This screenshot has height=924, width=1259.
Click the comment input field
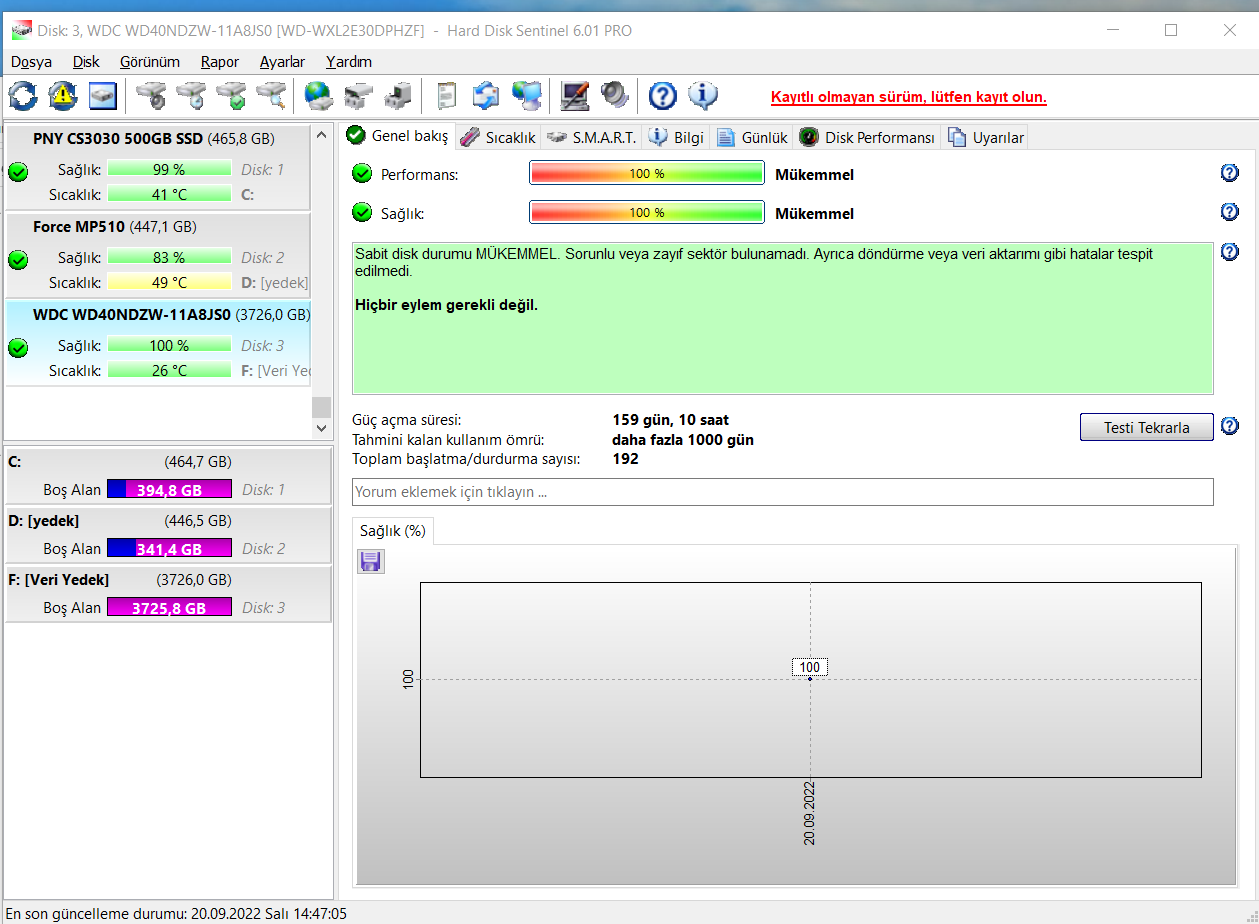tap(782, 492)
